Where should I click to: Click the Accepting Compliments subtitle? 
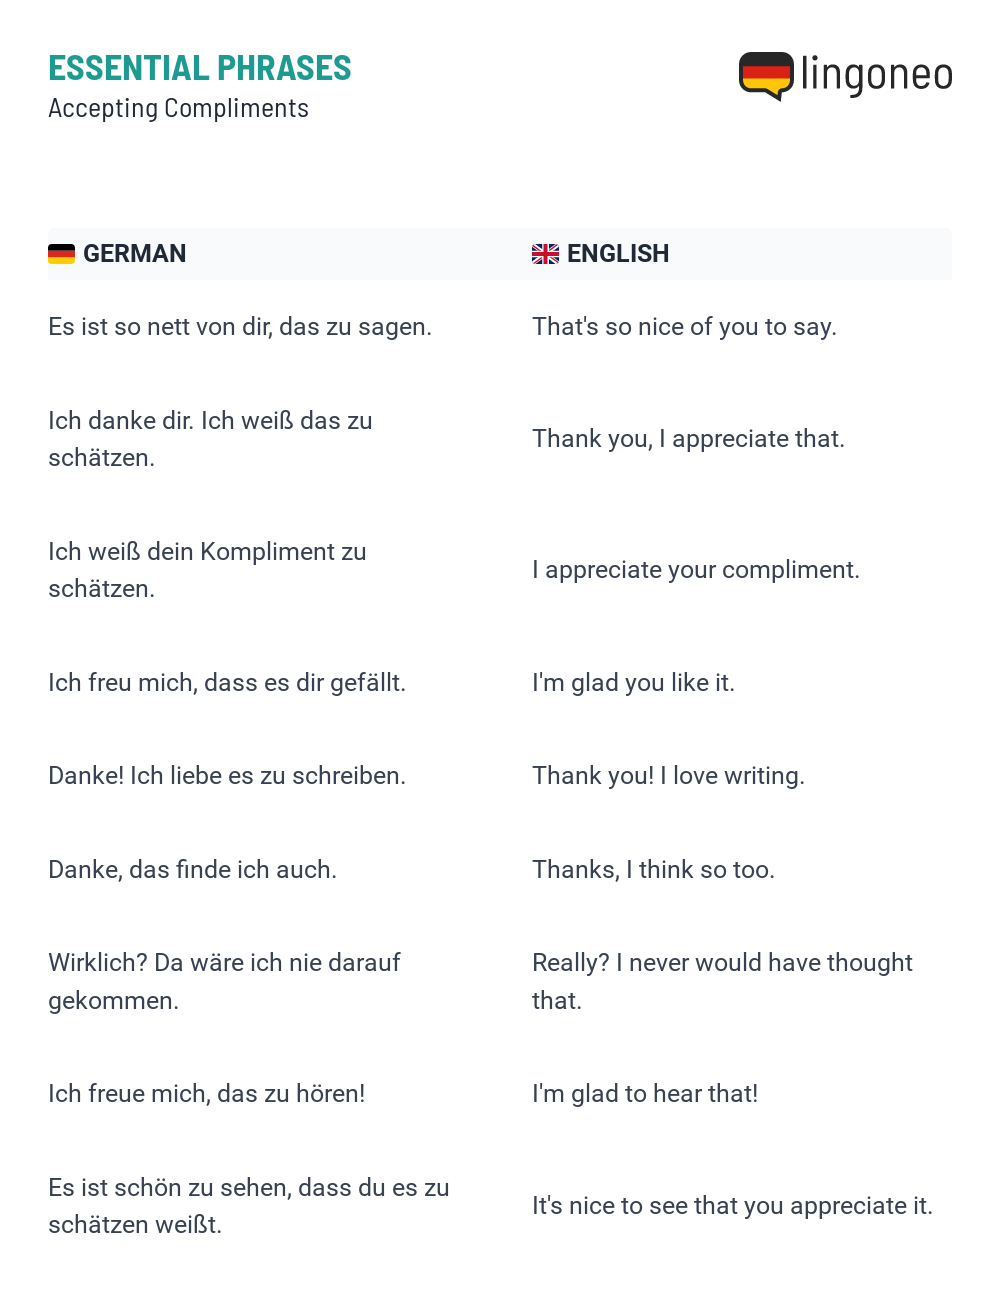[179, 108]
